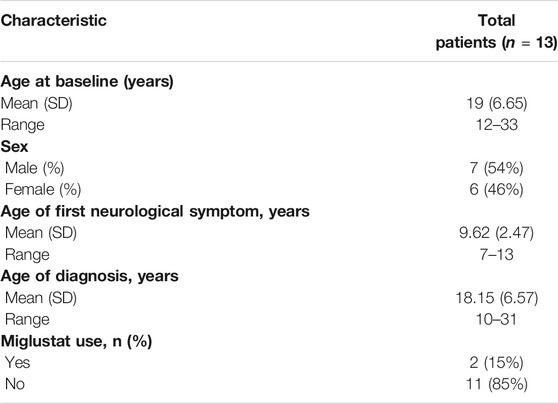
Task: Click the range value 10–31
Action: pos(496,319)
